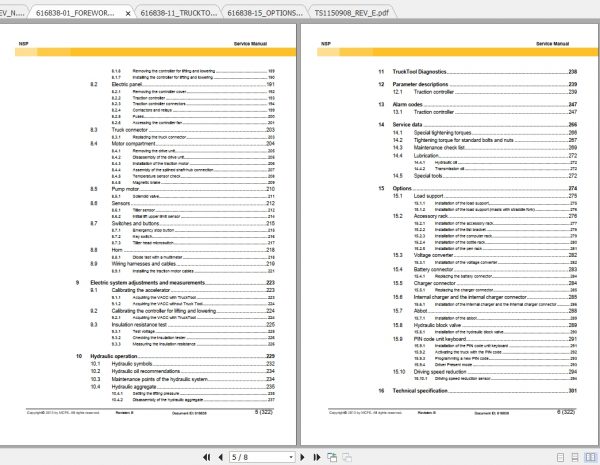Click the 15.4 Battery connector entry
This screenshot has width=600, height=465.
coord(484,269)
